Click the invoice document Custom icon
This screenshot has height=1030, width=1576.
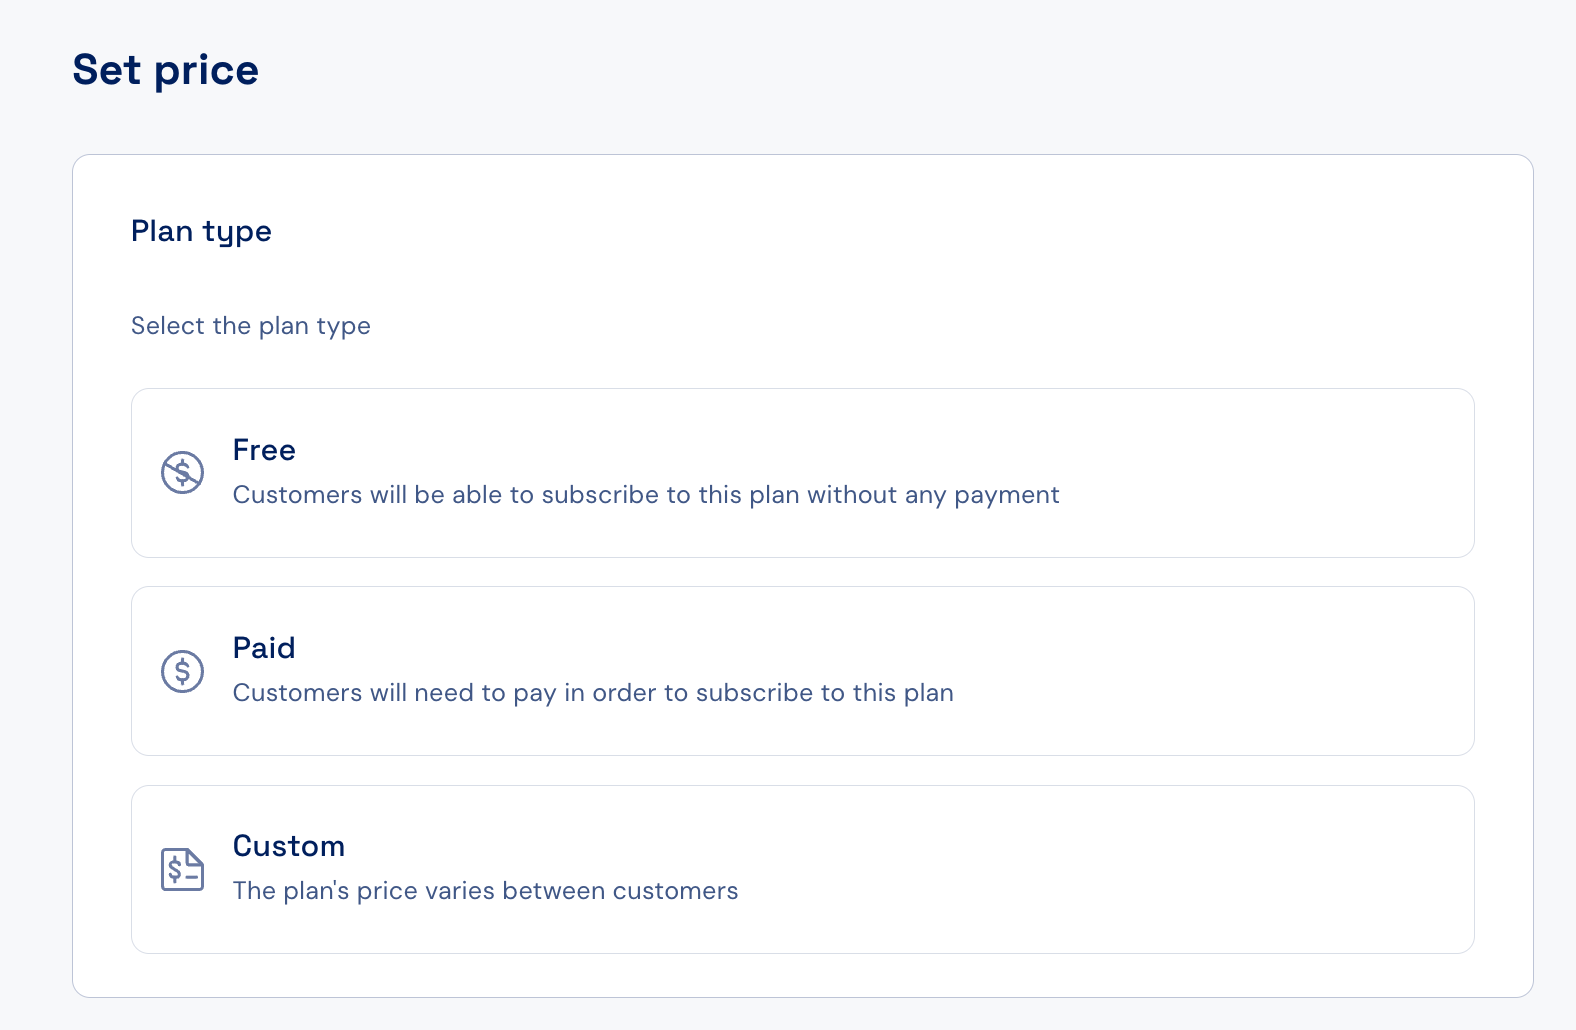coord(183,869)
